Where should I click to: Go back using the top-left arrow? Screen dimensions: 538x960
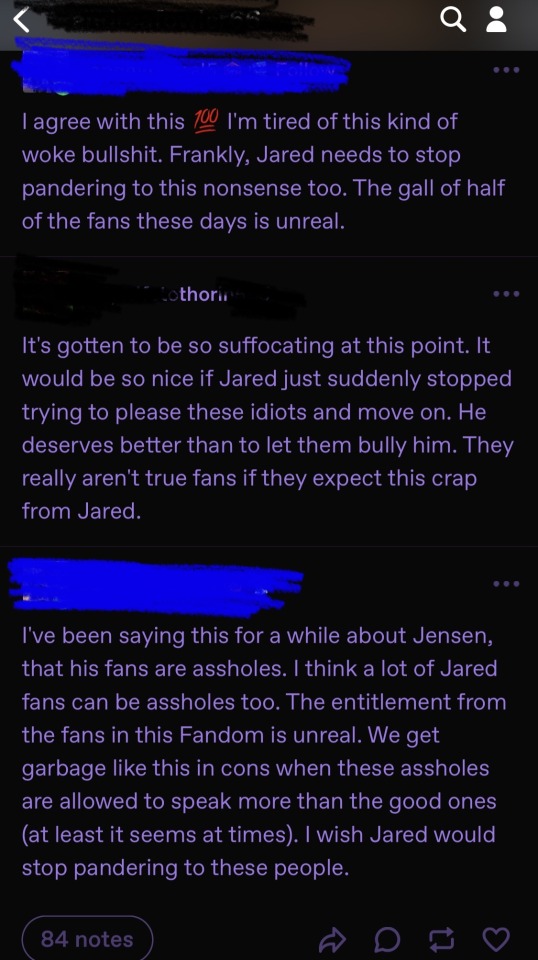coord(21,20)
